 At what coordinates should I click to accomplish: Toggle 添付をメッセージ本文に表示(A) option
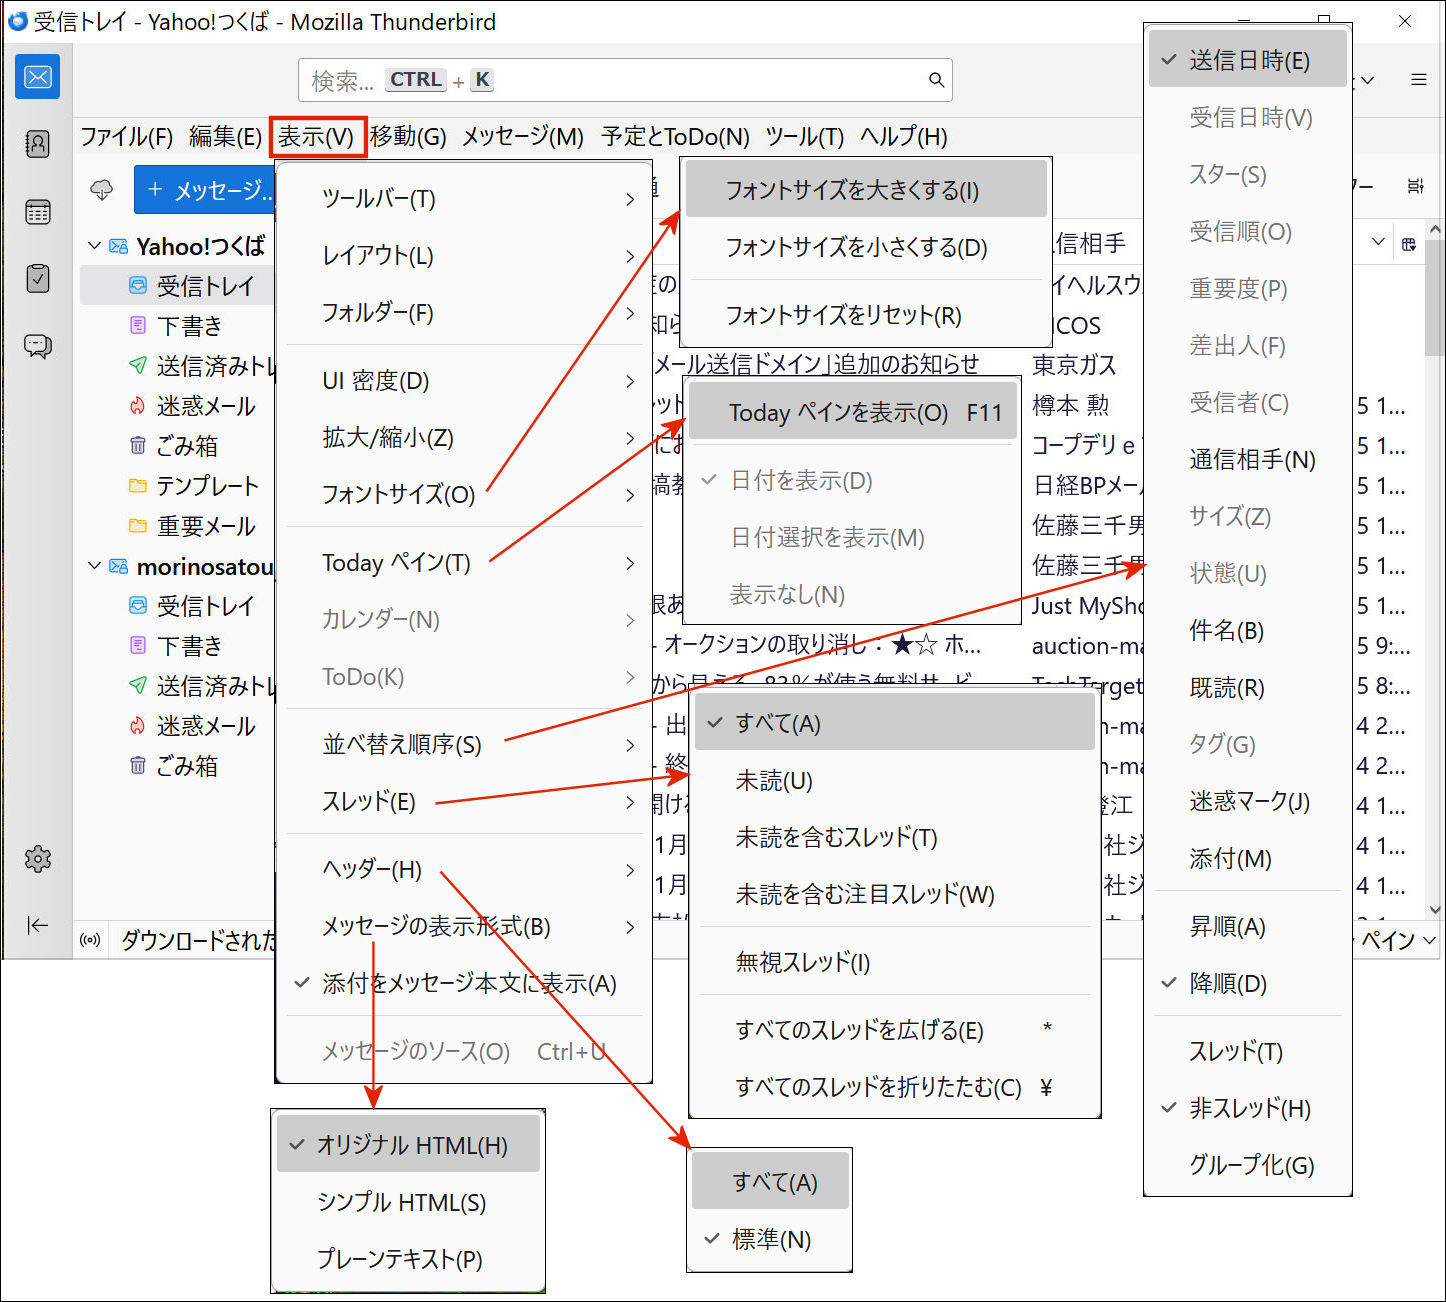coord(468,984)
